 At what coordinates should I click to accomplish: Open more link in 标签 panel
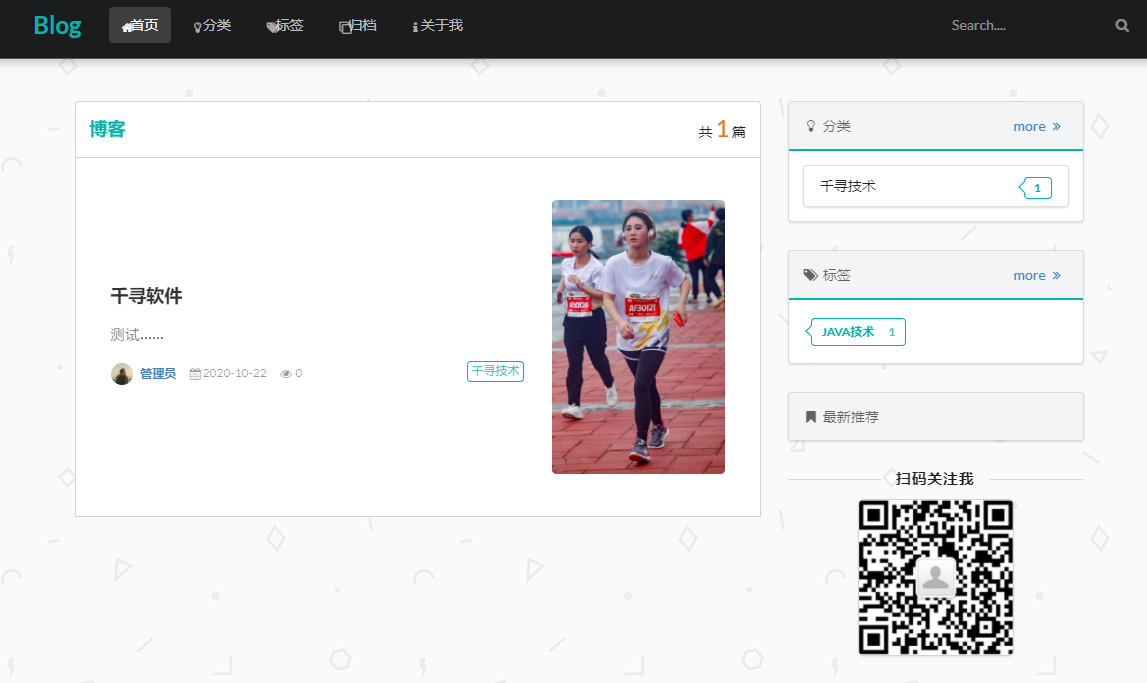coord(1037,276)
